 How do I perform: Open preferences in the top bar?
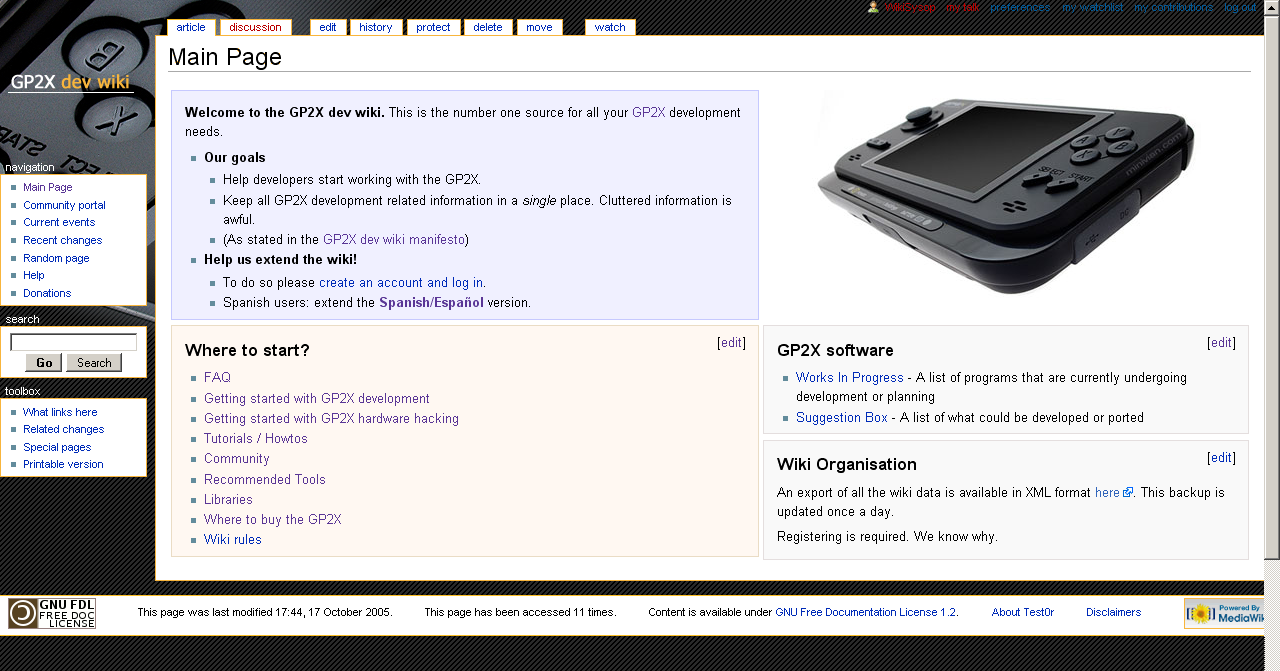coord(1020,8)
